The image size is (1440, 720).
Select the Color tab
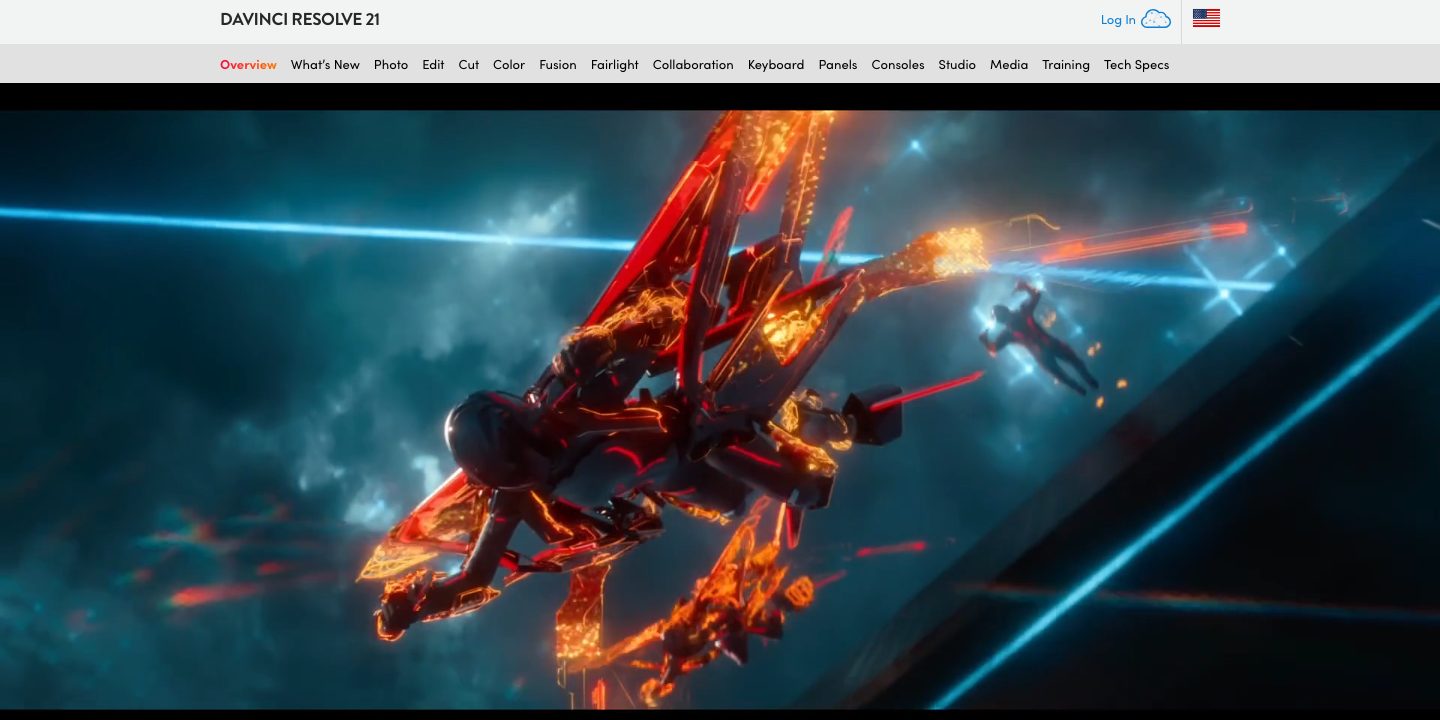[509, 64]
